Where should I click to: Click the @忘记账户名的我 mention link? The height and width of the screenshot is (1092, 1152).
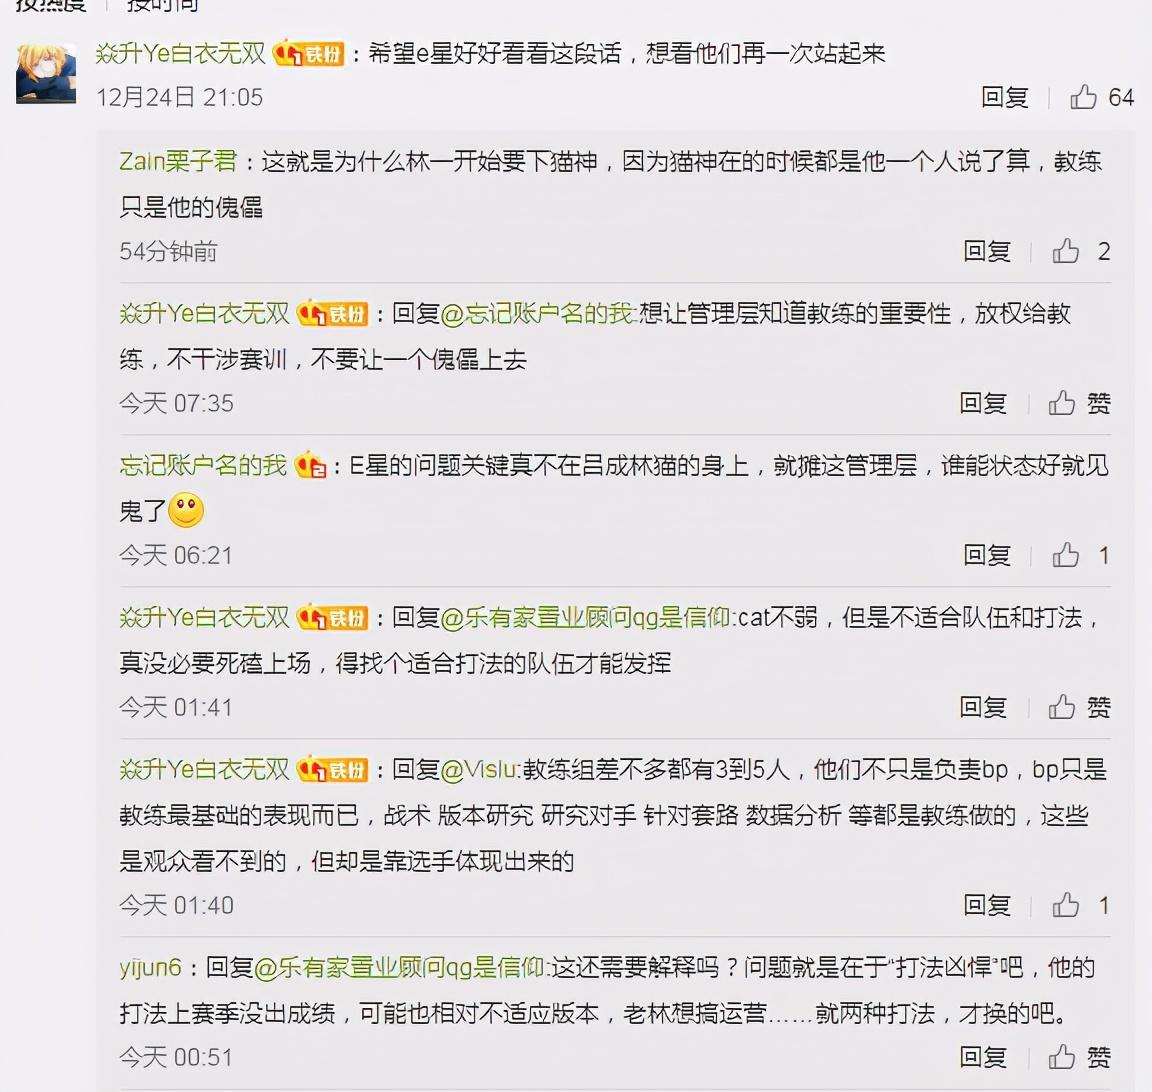point(537,314)
